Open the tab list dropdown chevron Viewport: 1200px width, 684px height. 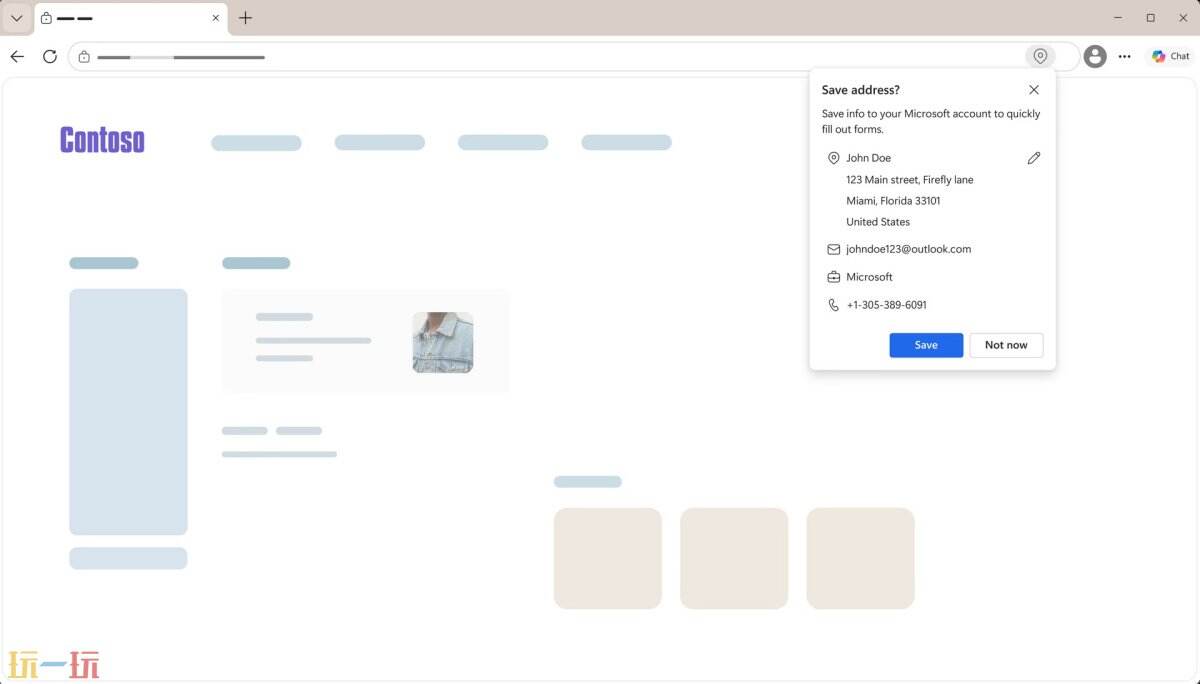point(17,18)
